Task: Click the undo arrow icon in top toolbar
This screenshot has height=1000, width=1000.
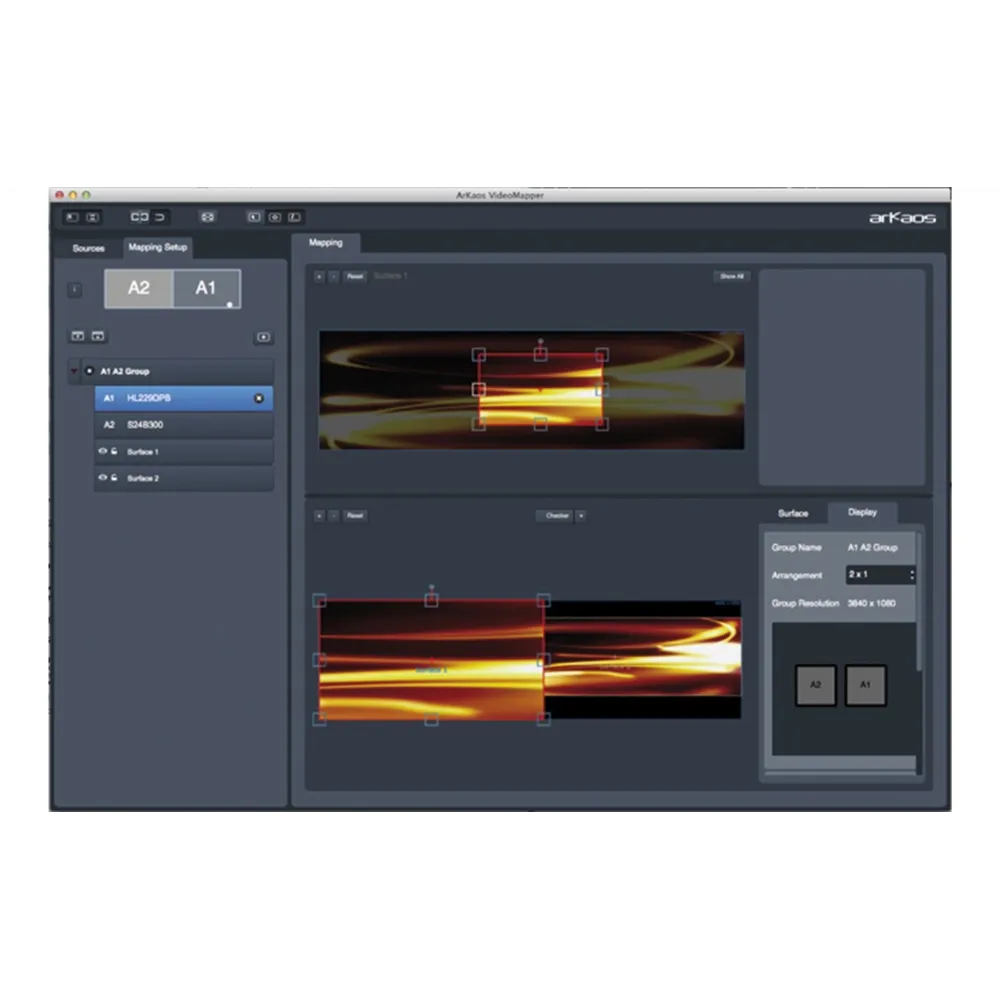Action: pyautogui.click(x=160, y=217)
